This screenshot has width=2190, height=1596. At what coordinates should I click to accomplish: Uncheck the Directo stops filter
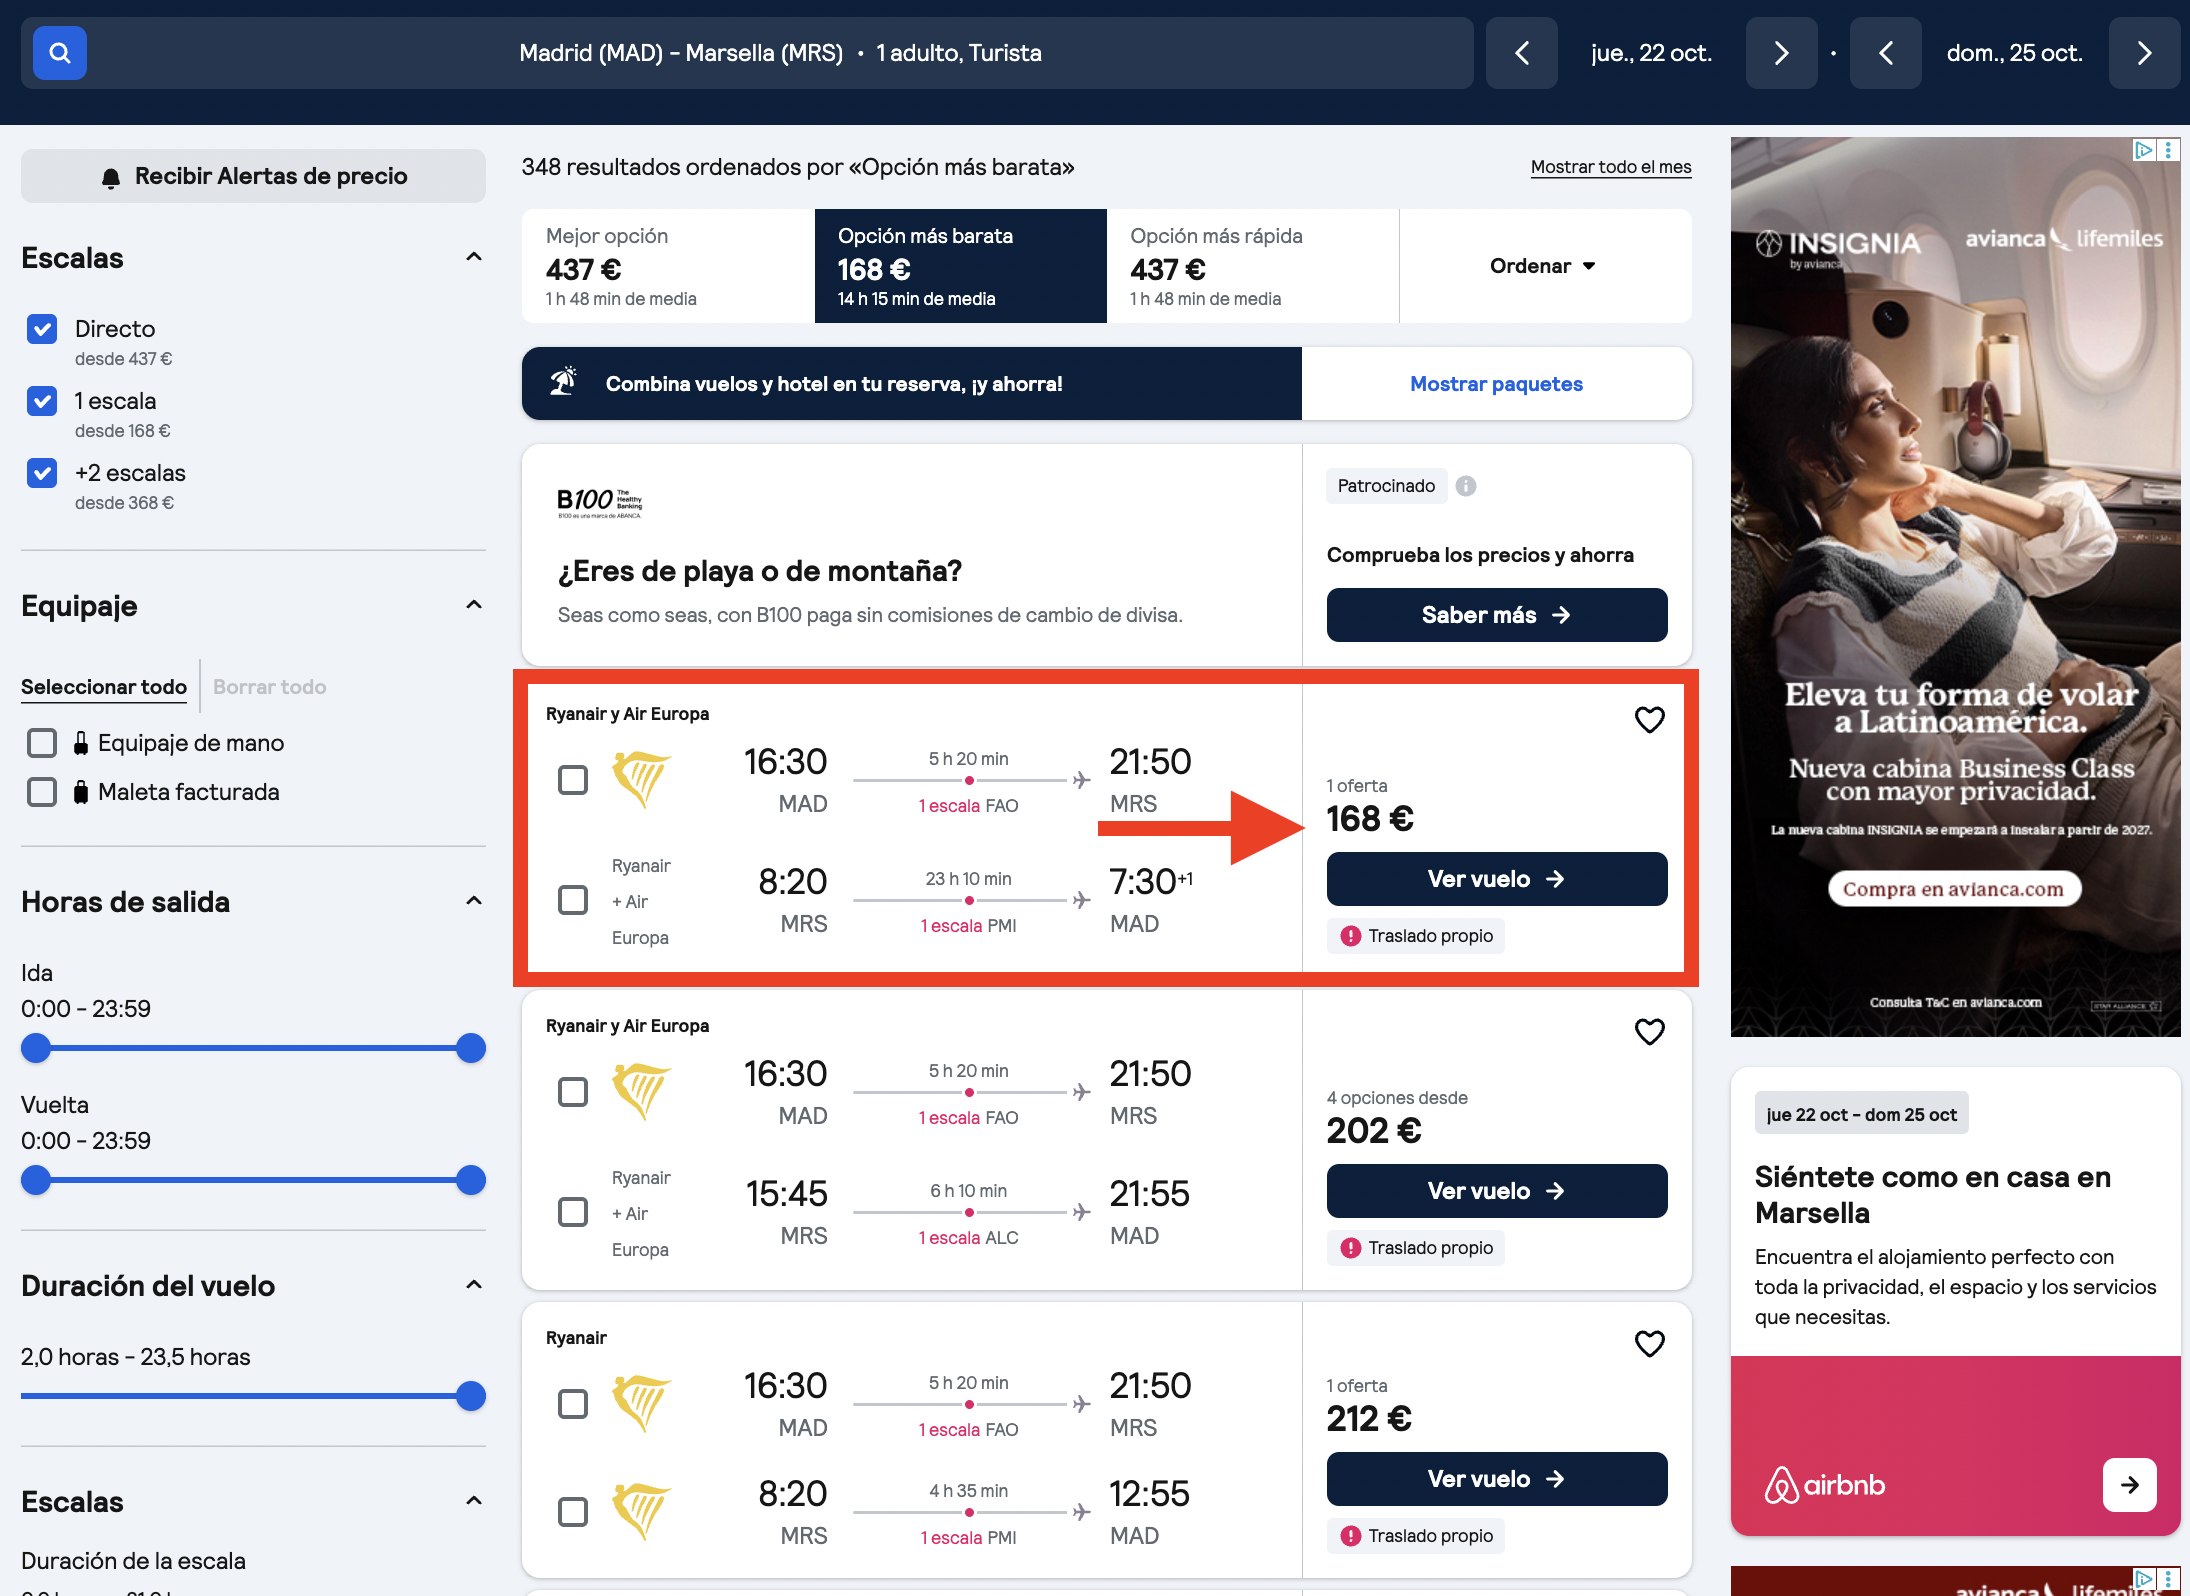point(42,329)
